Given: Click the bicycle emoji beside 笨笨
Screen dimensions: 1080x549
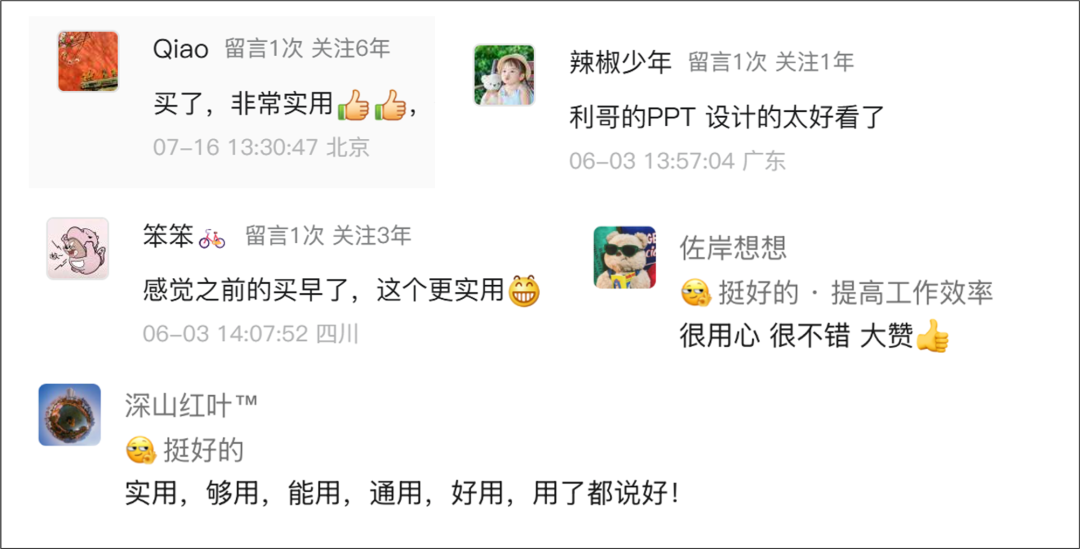Looking at the screenshot, I should (211, 238).
